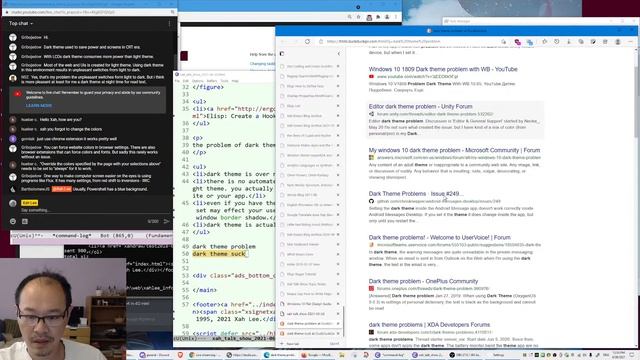Open File Explorer from the taskbar
Screen dimensions: 640x360
(x=342, y=355)
